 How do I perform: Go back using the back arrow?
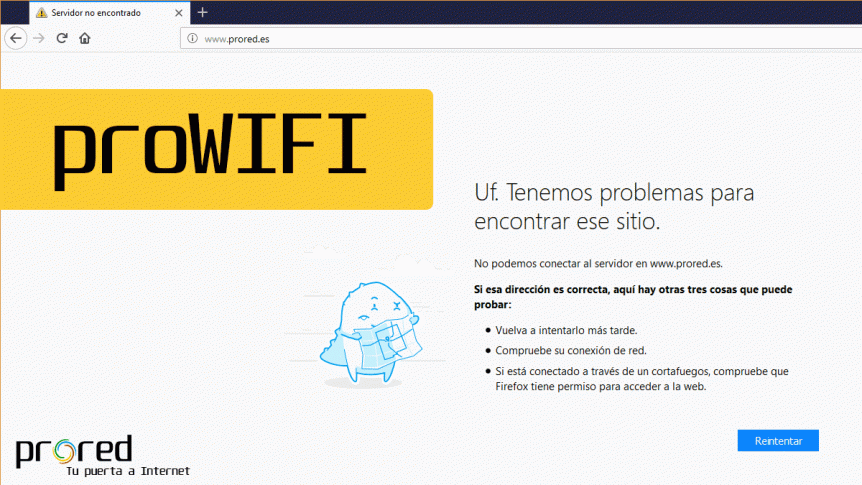coord(15,38)
